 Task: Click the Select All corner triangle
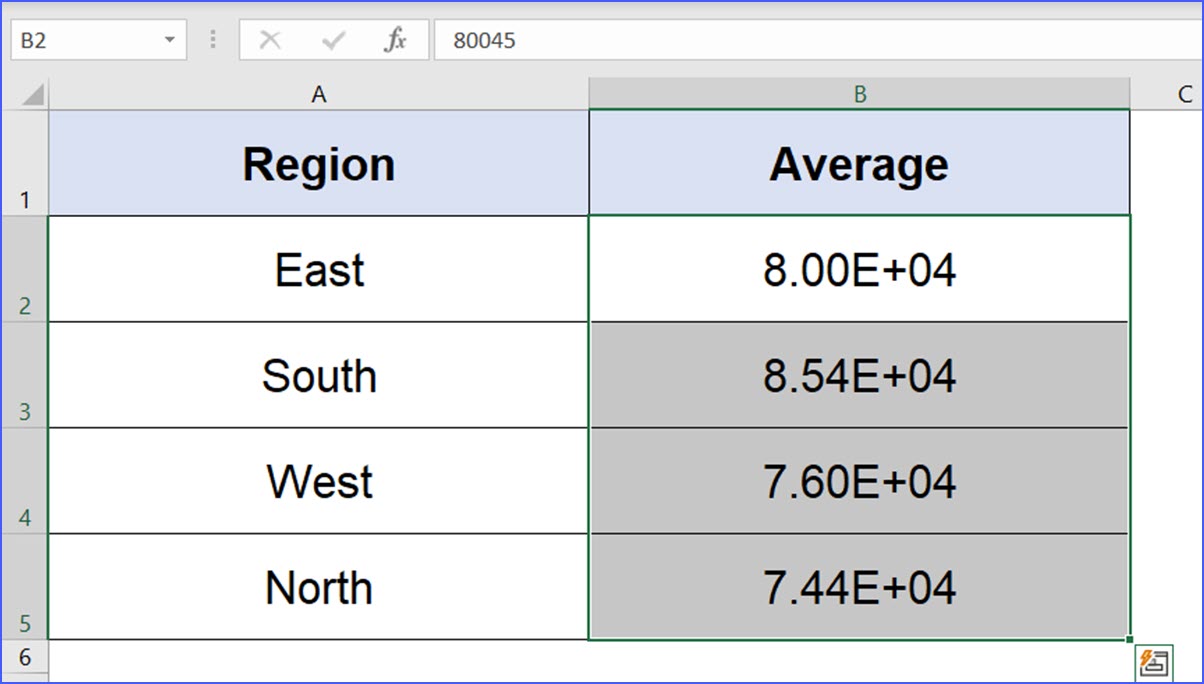pyautogui.click(x=32, y=95)
